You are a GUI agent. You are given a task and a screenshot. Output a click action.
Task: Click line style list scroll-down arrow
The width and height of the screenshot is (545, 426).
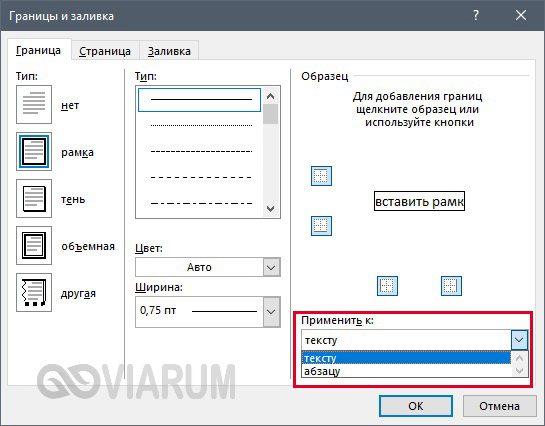pos(270,208)
